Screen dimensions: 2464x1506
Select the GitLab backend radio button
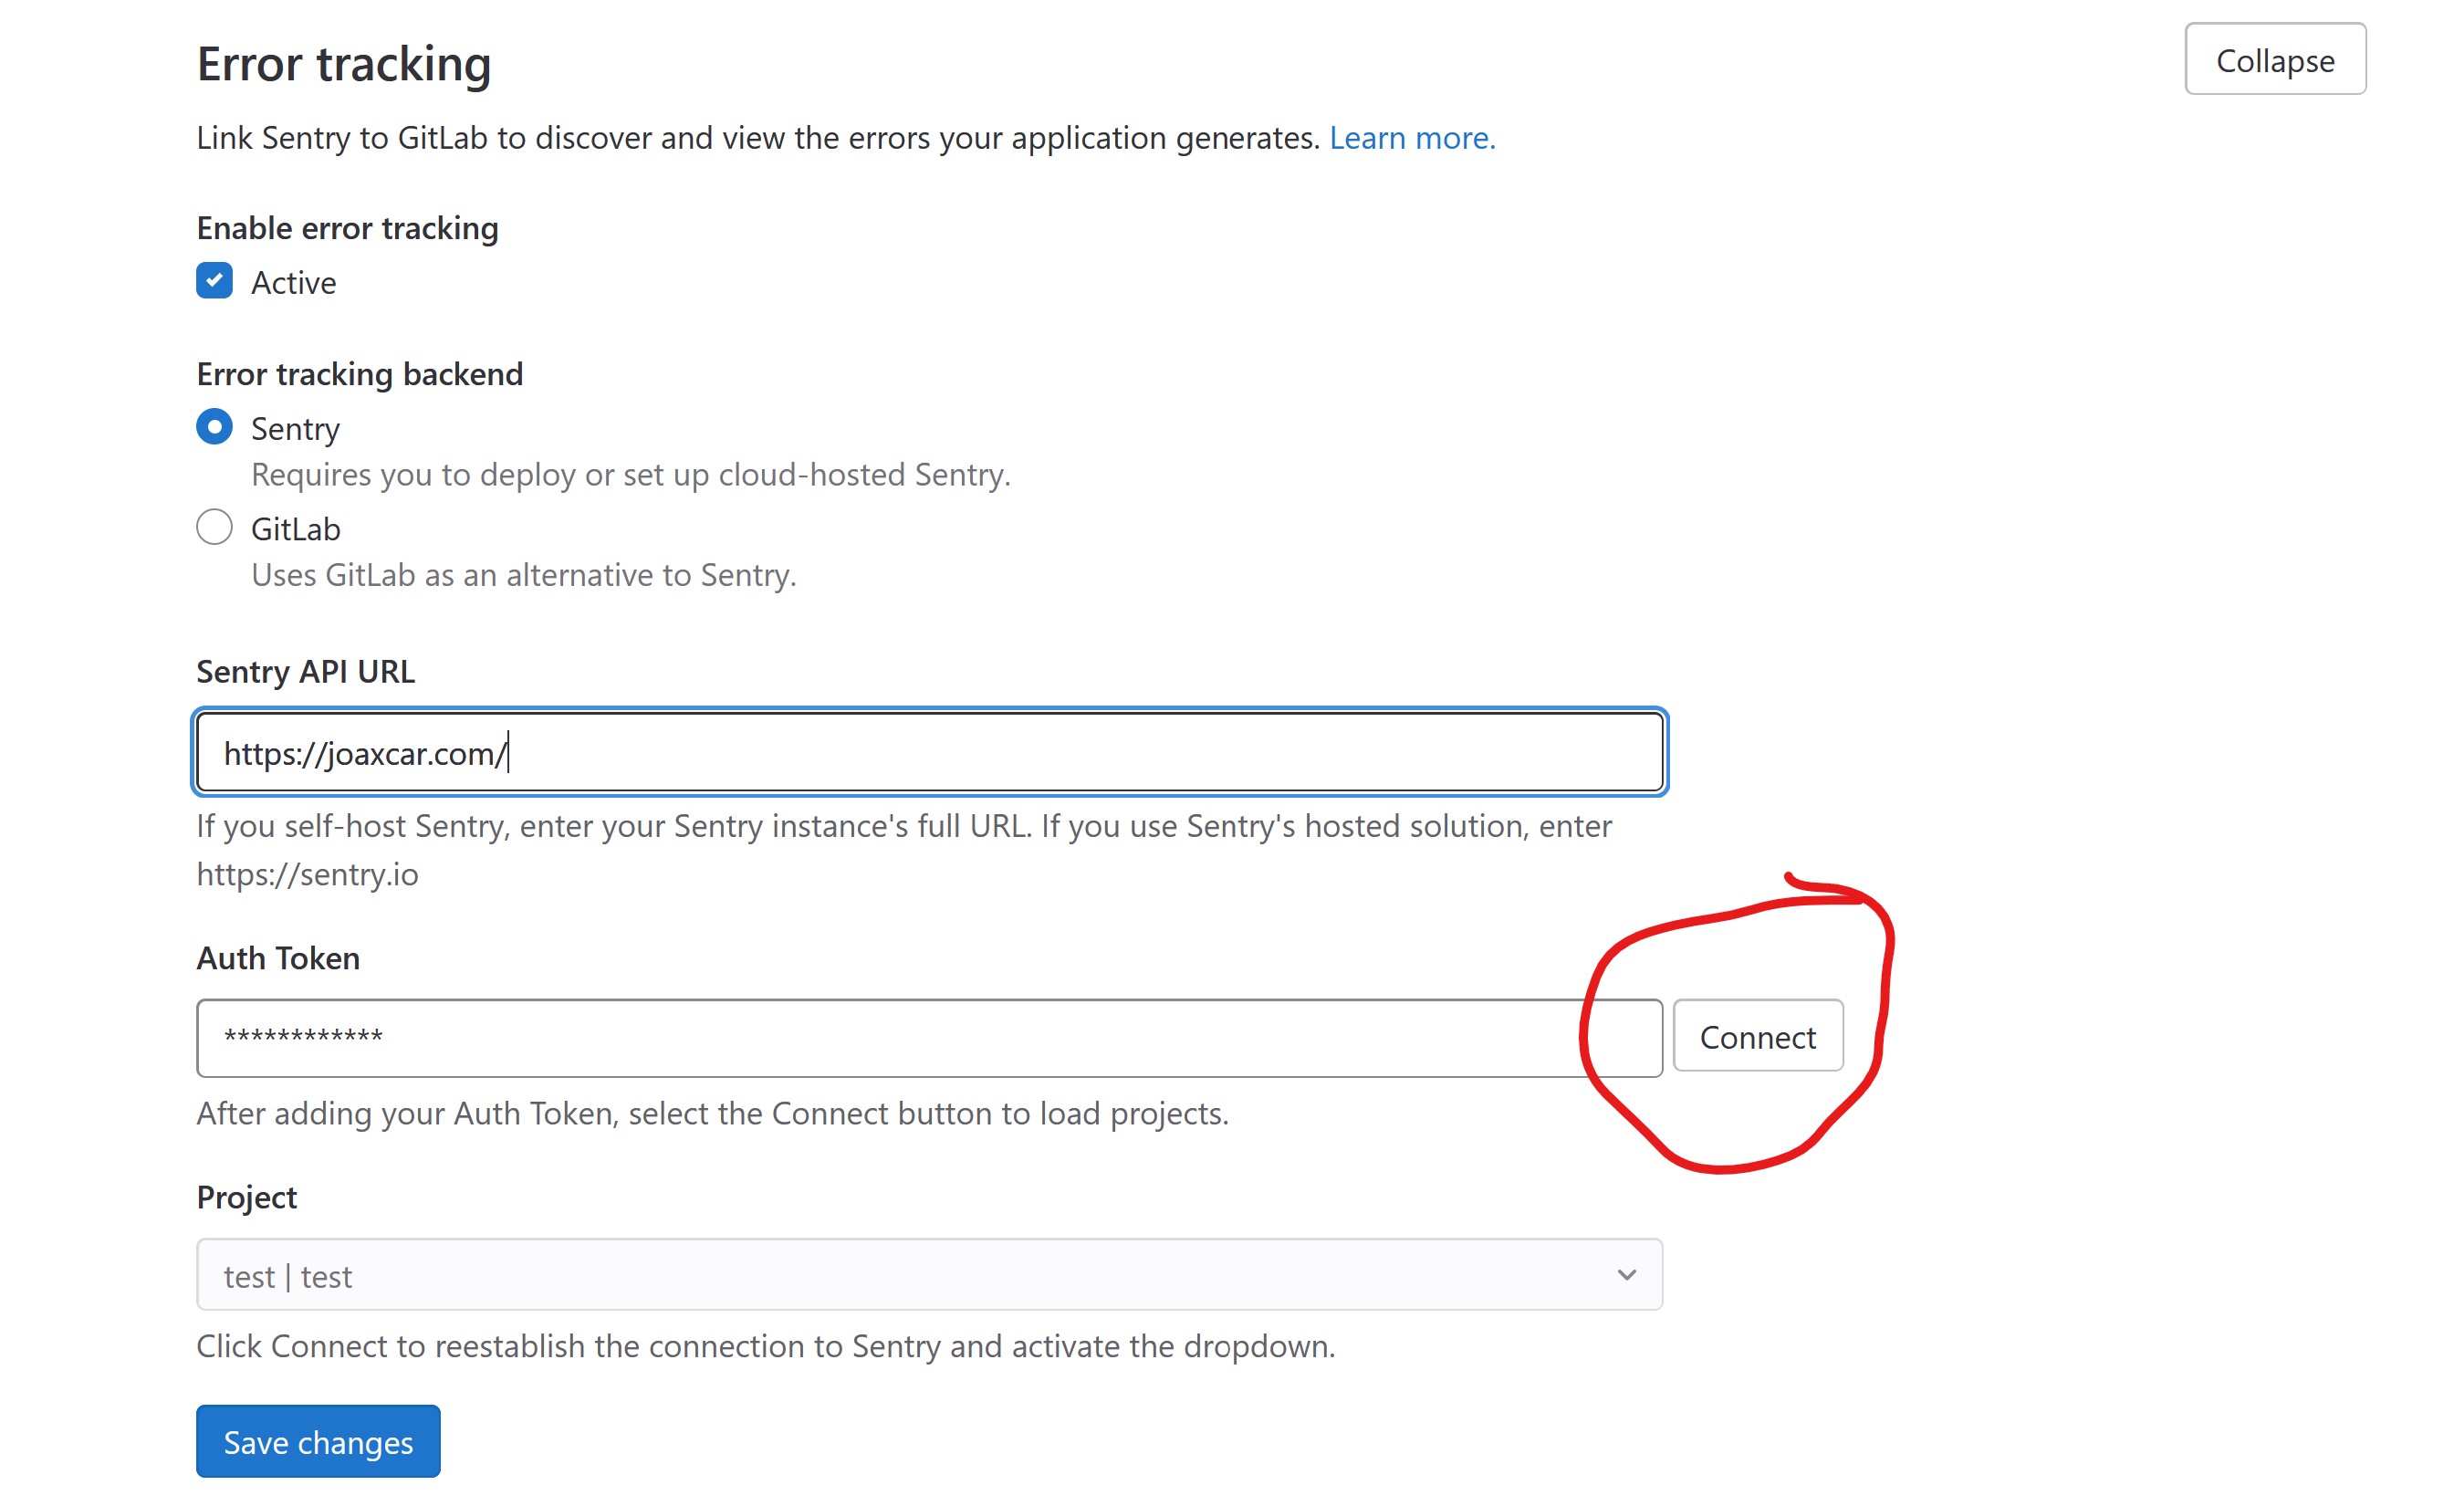(214, 527)
